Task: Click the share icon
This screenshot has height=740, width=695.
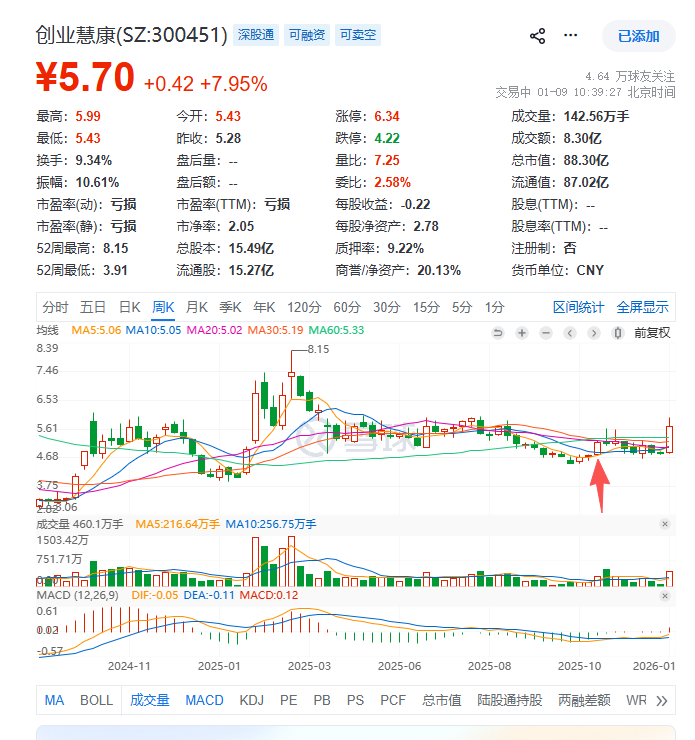Action: pos(537,36)
